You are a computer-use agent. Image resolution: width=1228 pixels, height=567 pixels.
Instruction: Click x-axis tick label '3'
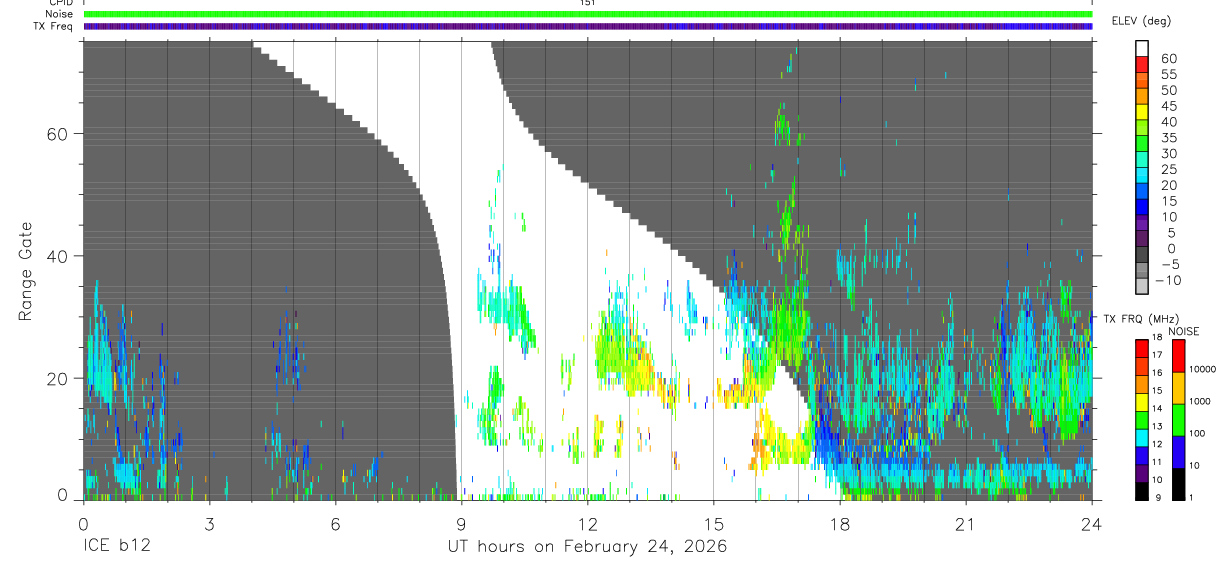coord(209,525)
